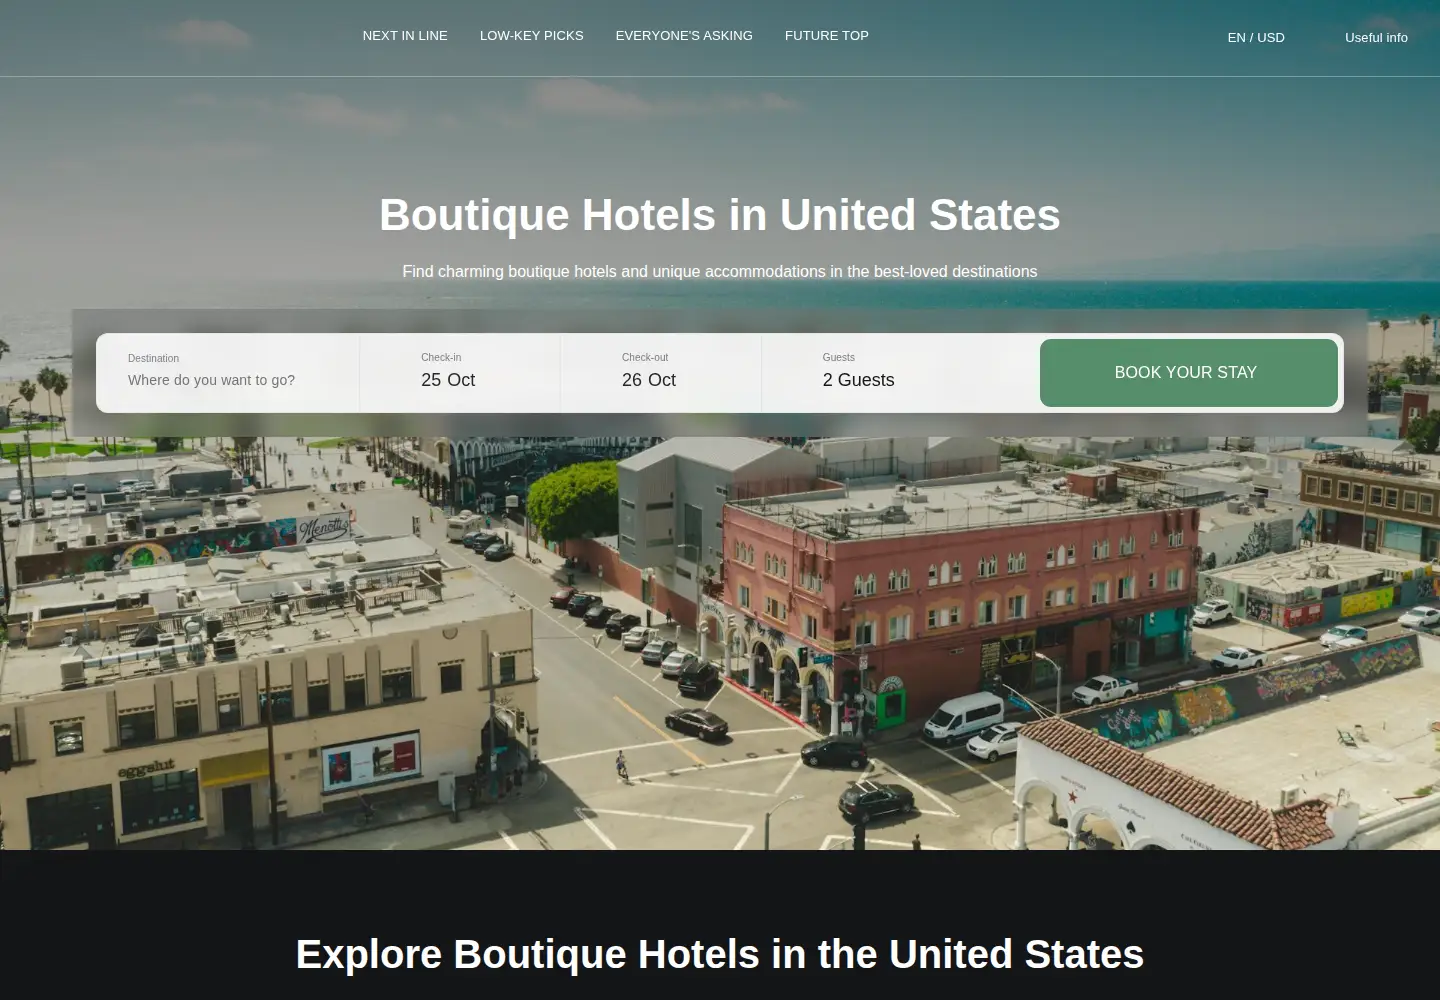1440x1000 pixels.
Task: Click the Destination input field
Action: point(228,373)
